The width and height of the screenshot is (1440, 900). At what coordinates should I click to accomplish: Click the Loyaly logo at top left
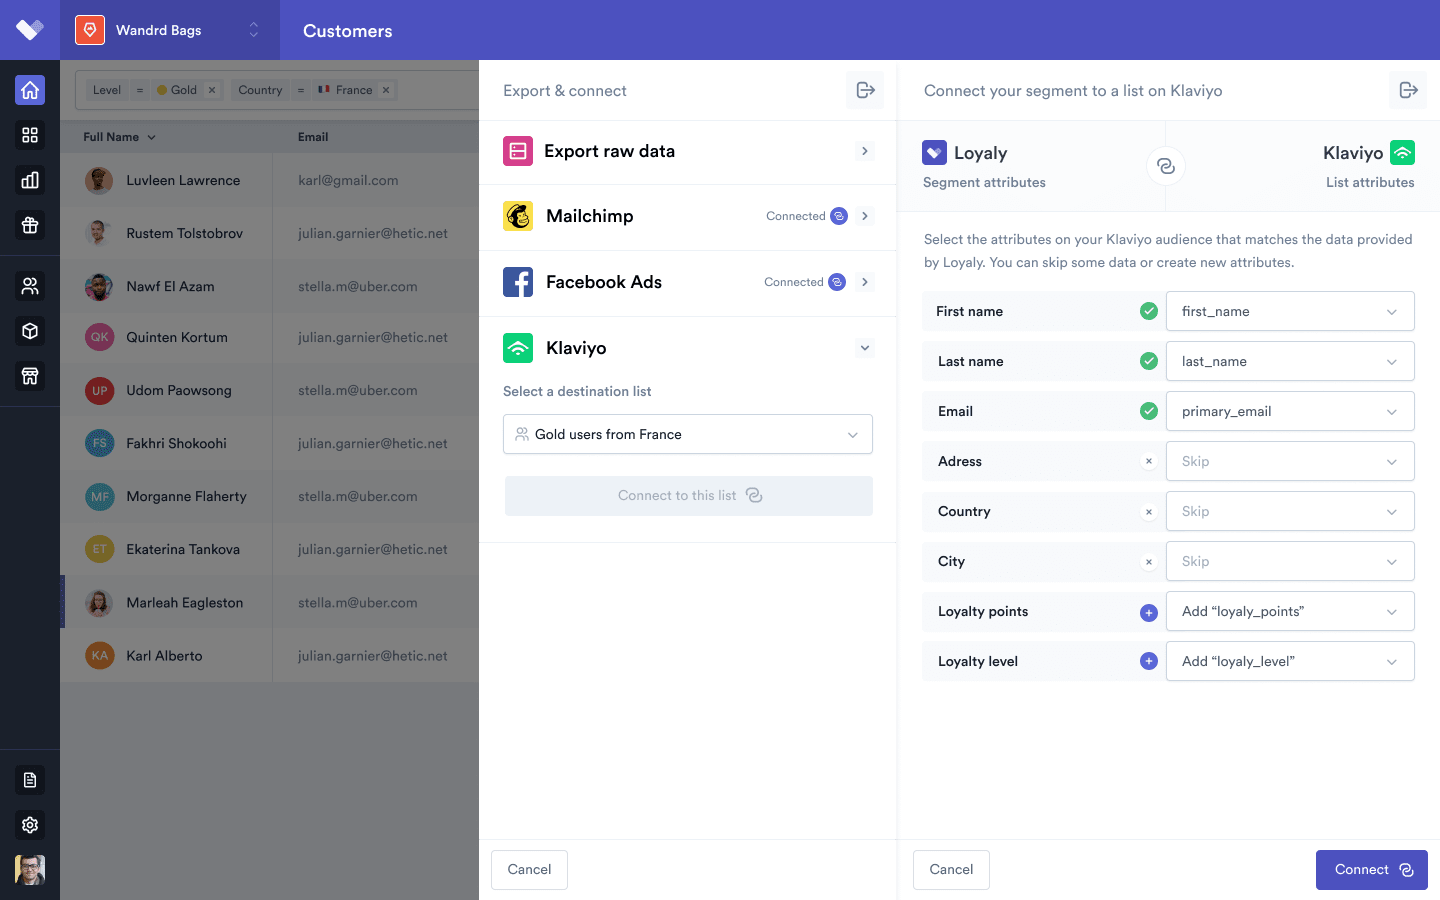(x=30, y=30)
